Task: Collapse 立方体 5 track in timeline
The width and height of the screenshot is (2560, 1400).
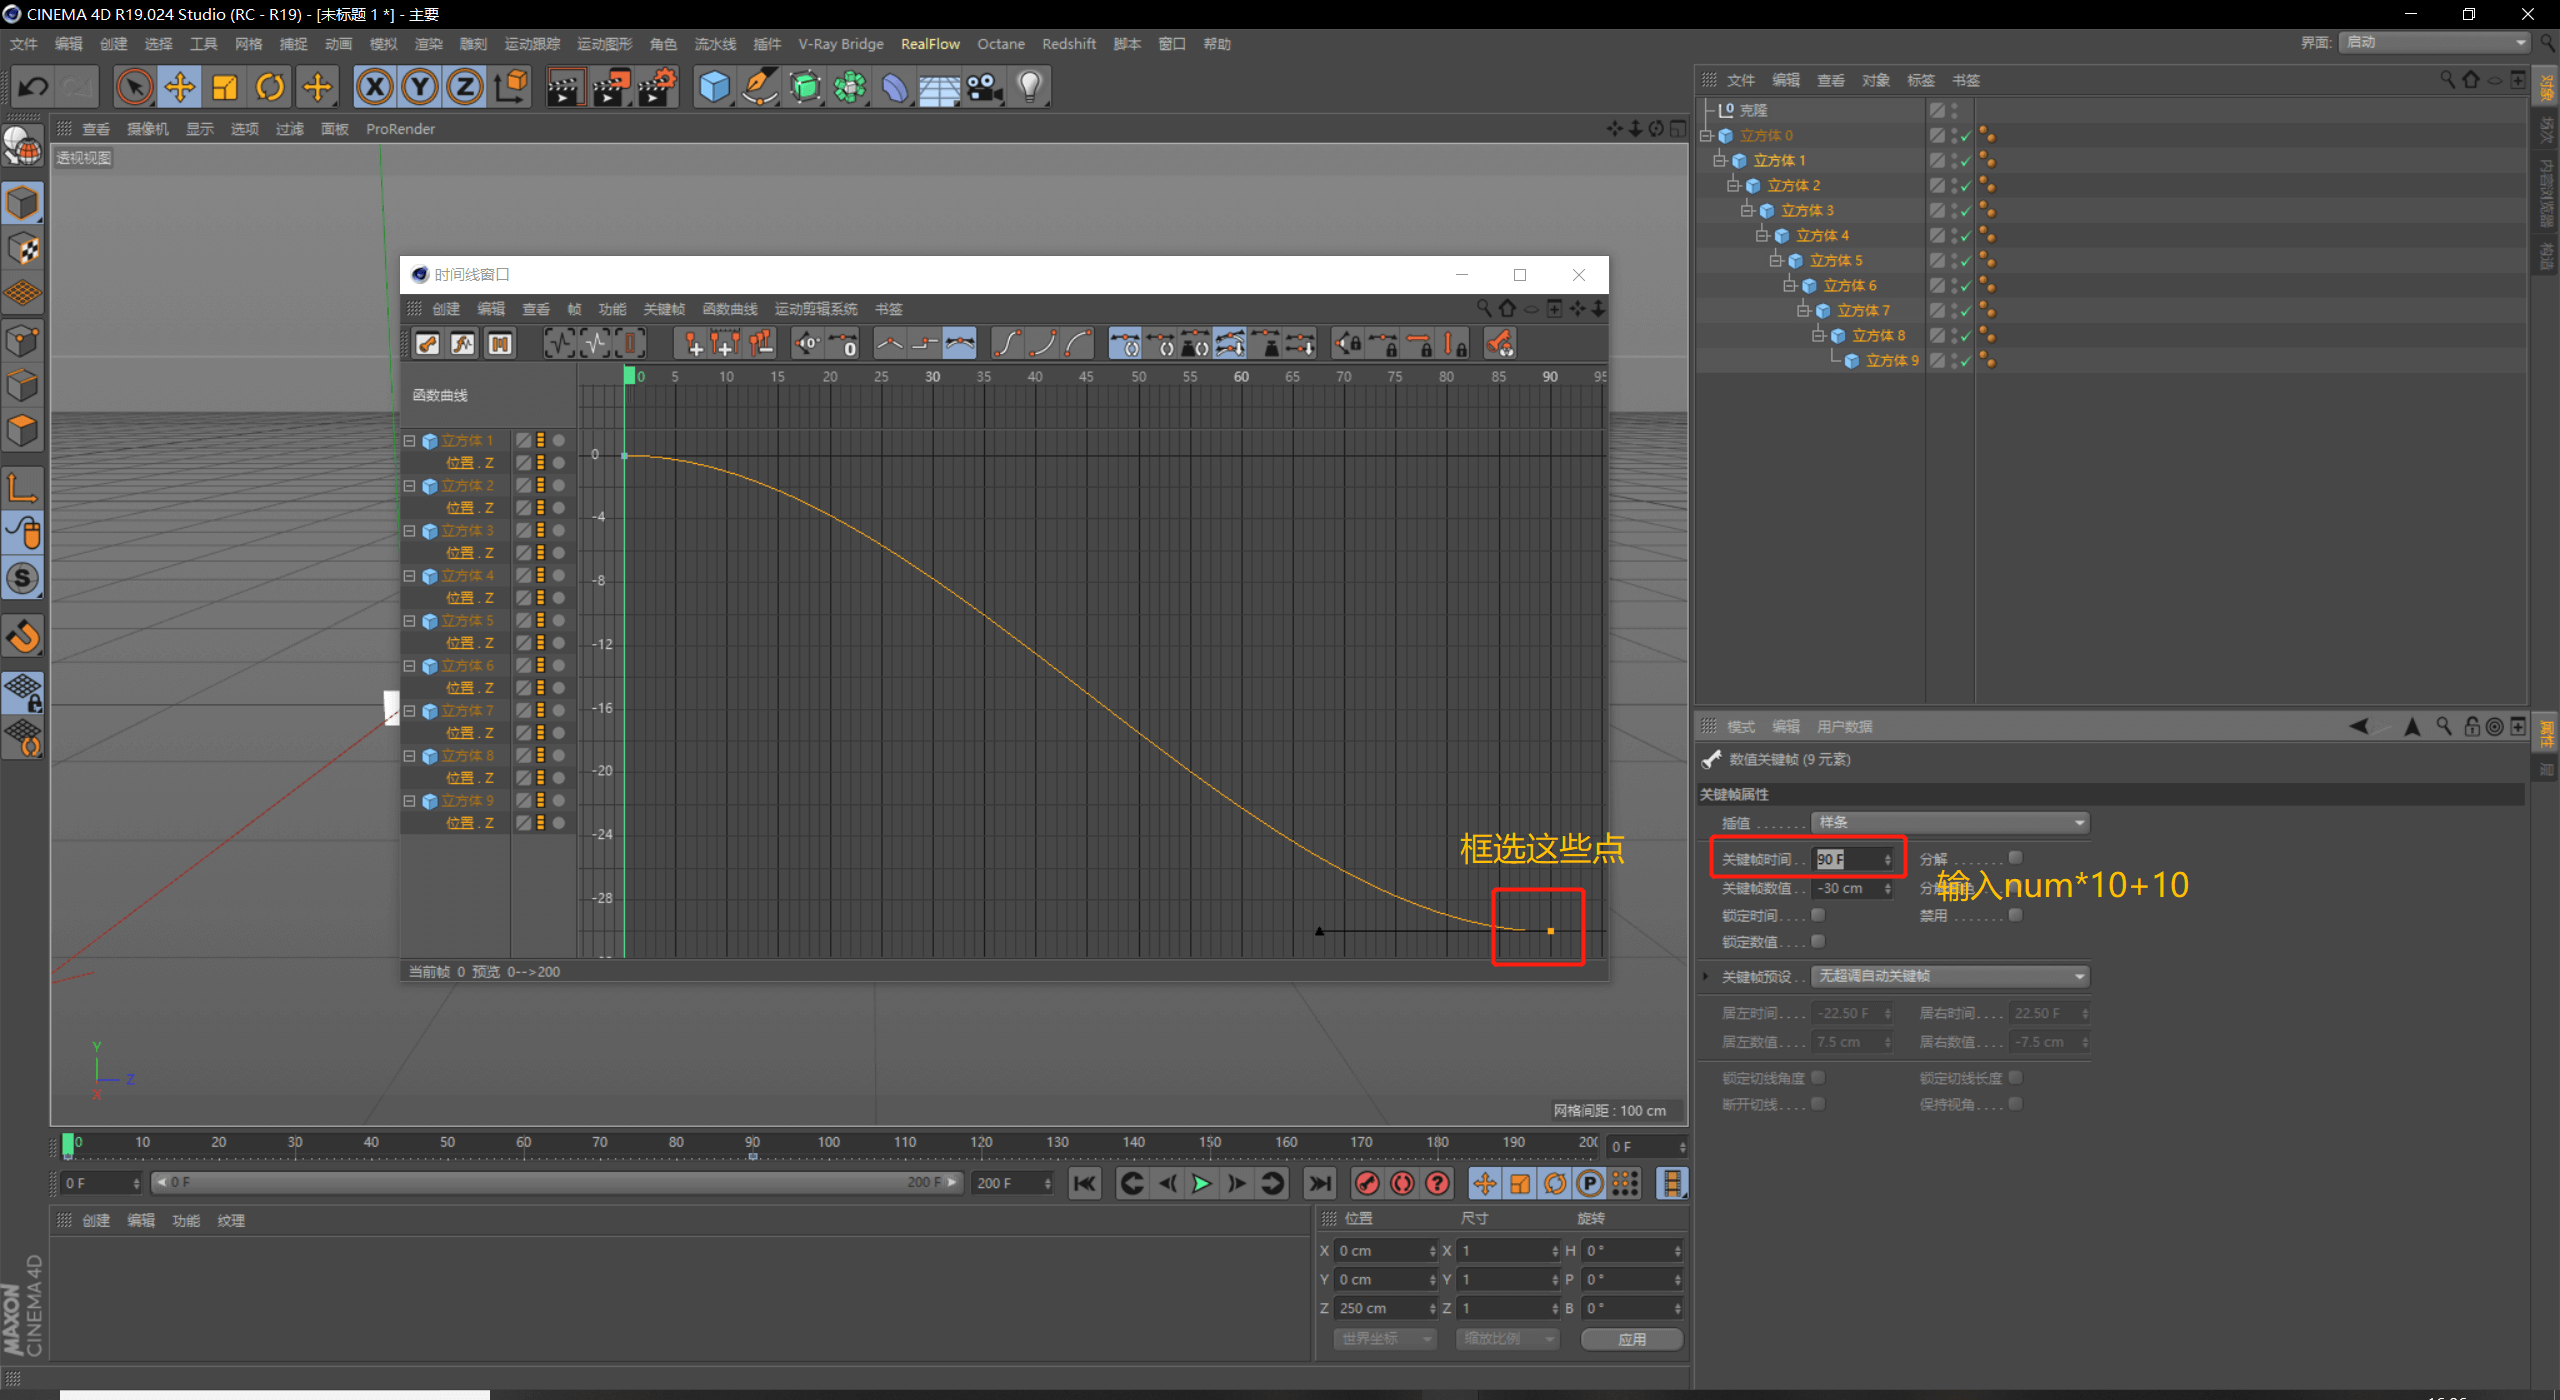Action: coord(409,621)
